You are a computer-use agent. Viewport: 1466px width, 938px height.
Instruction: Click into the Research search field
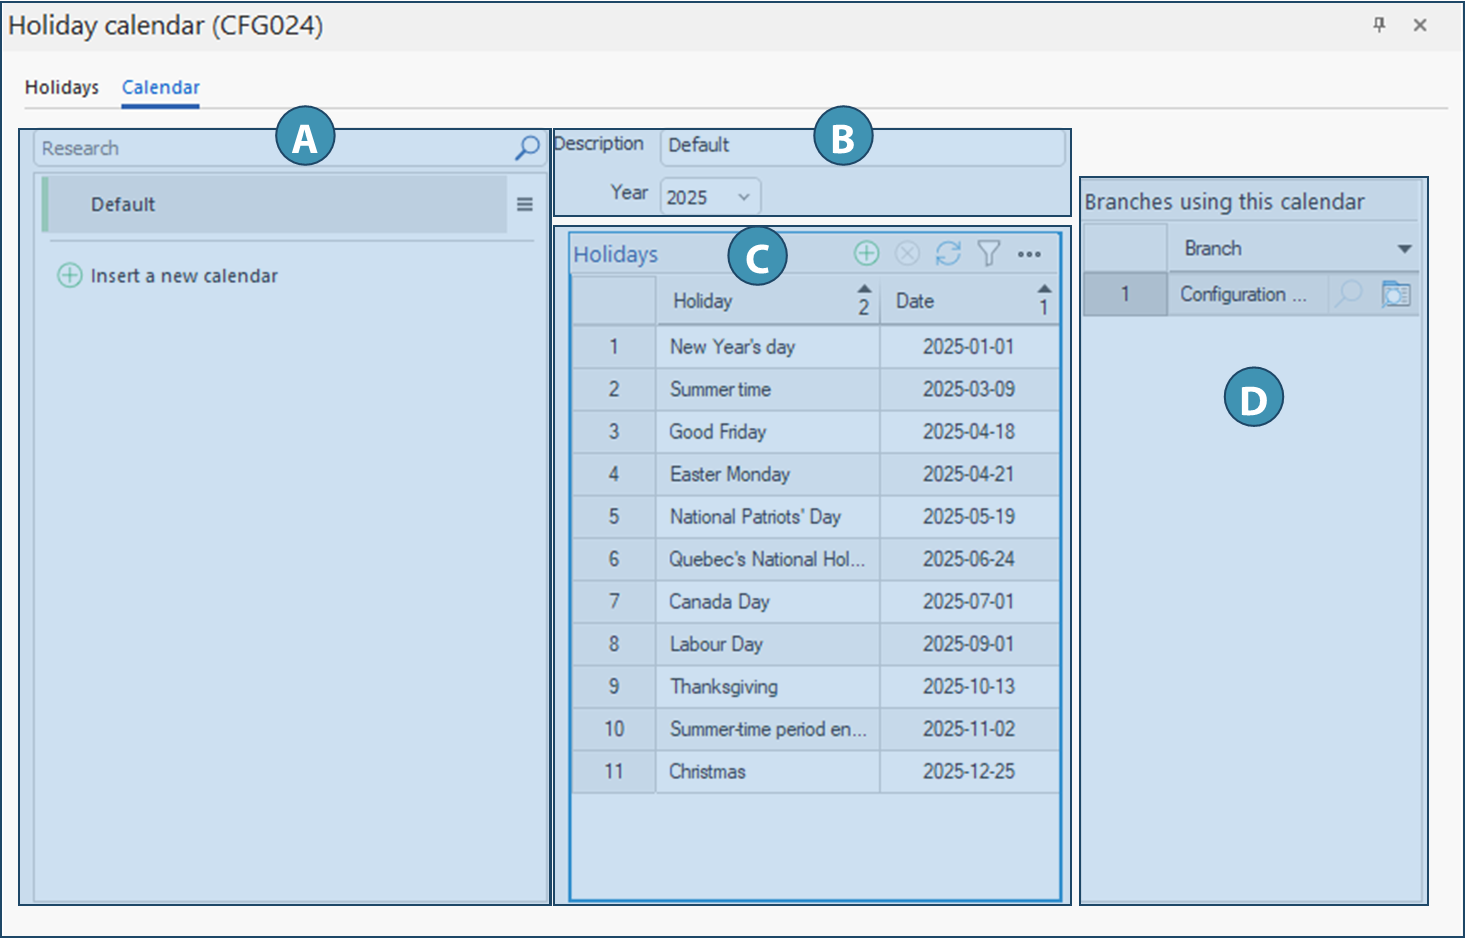click(x=270, y=148)
